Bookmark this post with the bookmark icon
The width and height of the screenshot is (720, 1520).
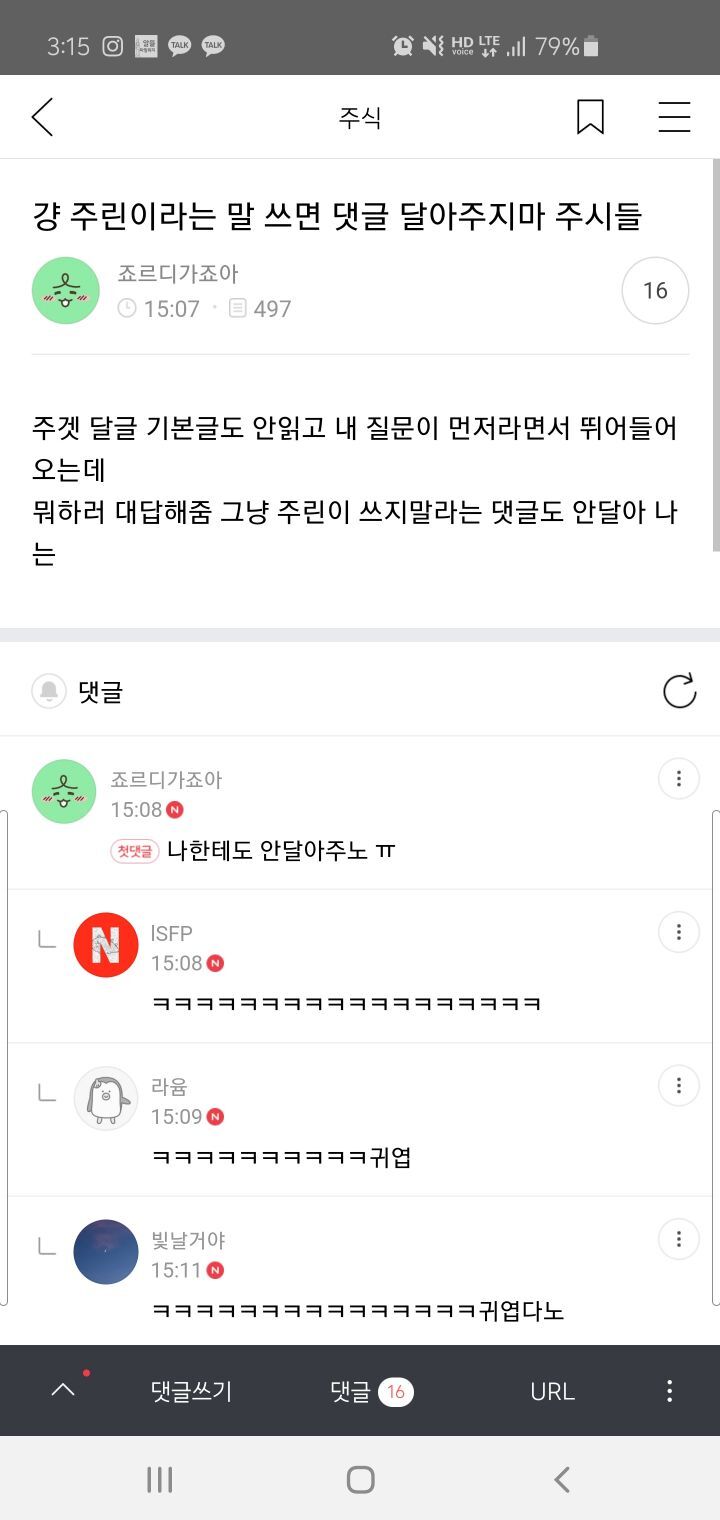coord(590,117)
